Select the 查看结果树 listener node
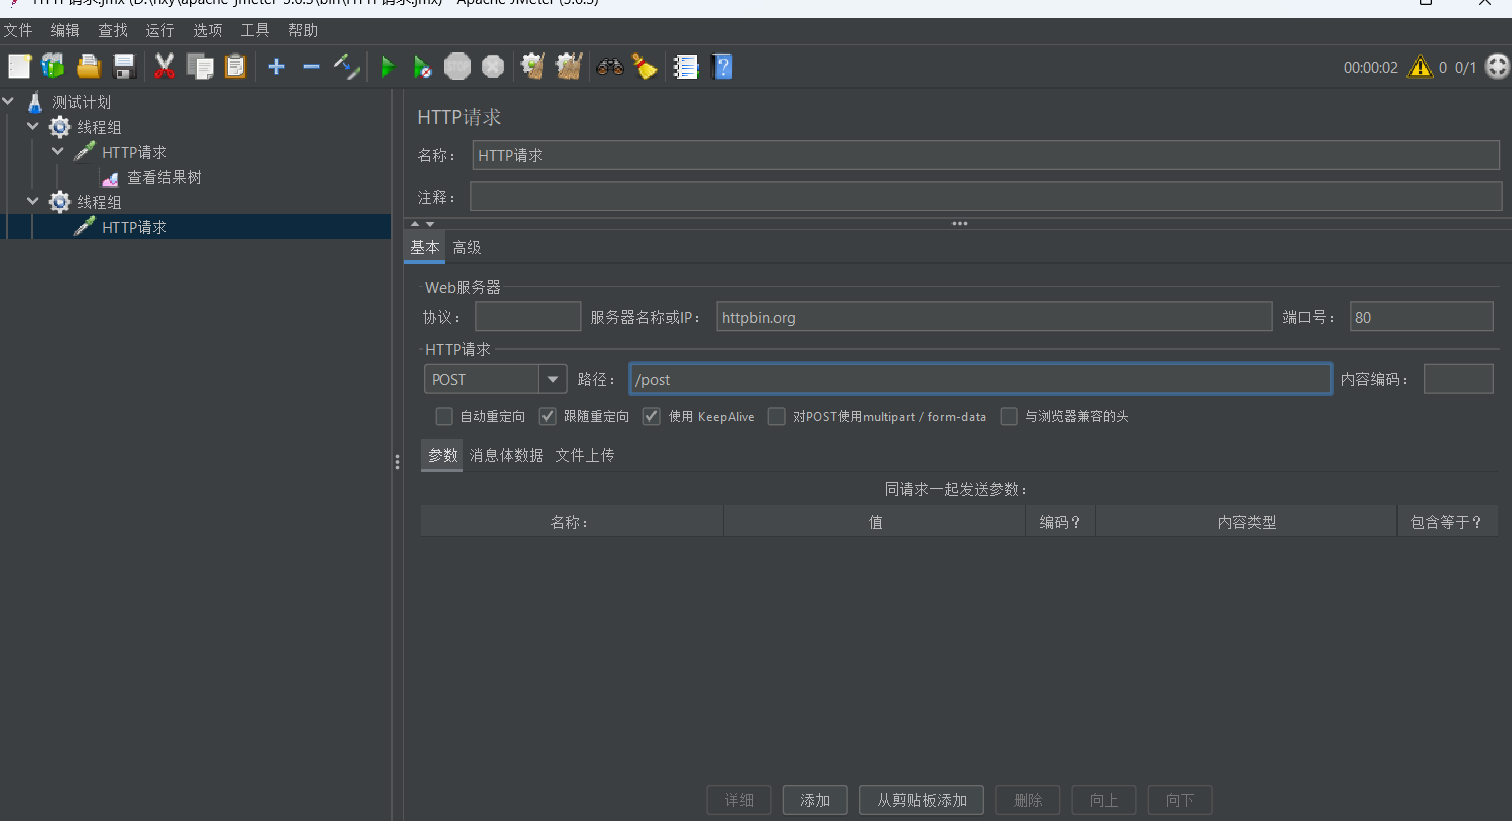1512x821 pixels. (164, 177)
